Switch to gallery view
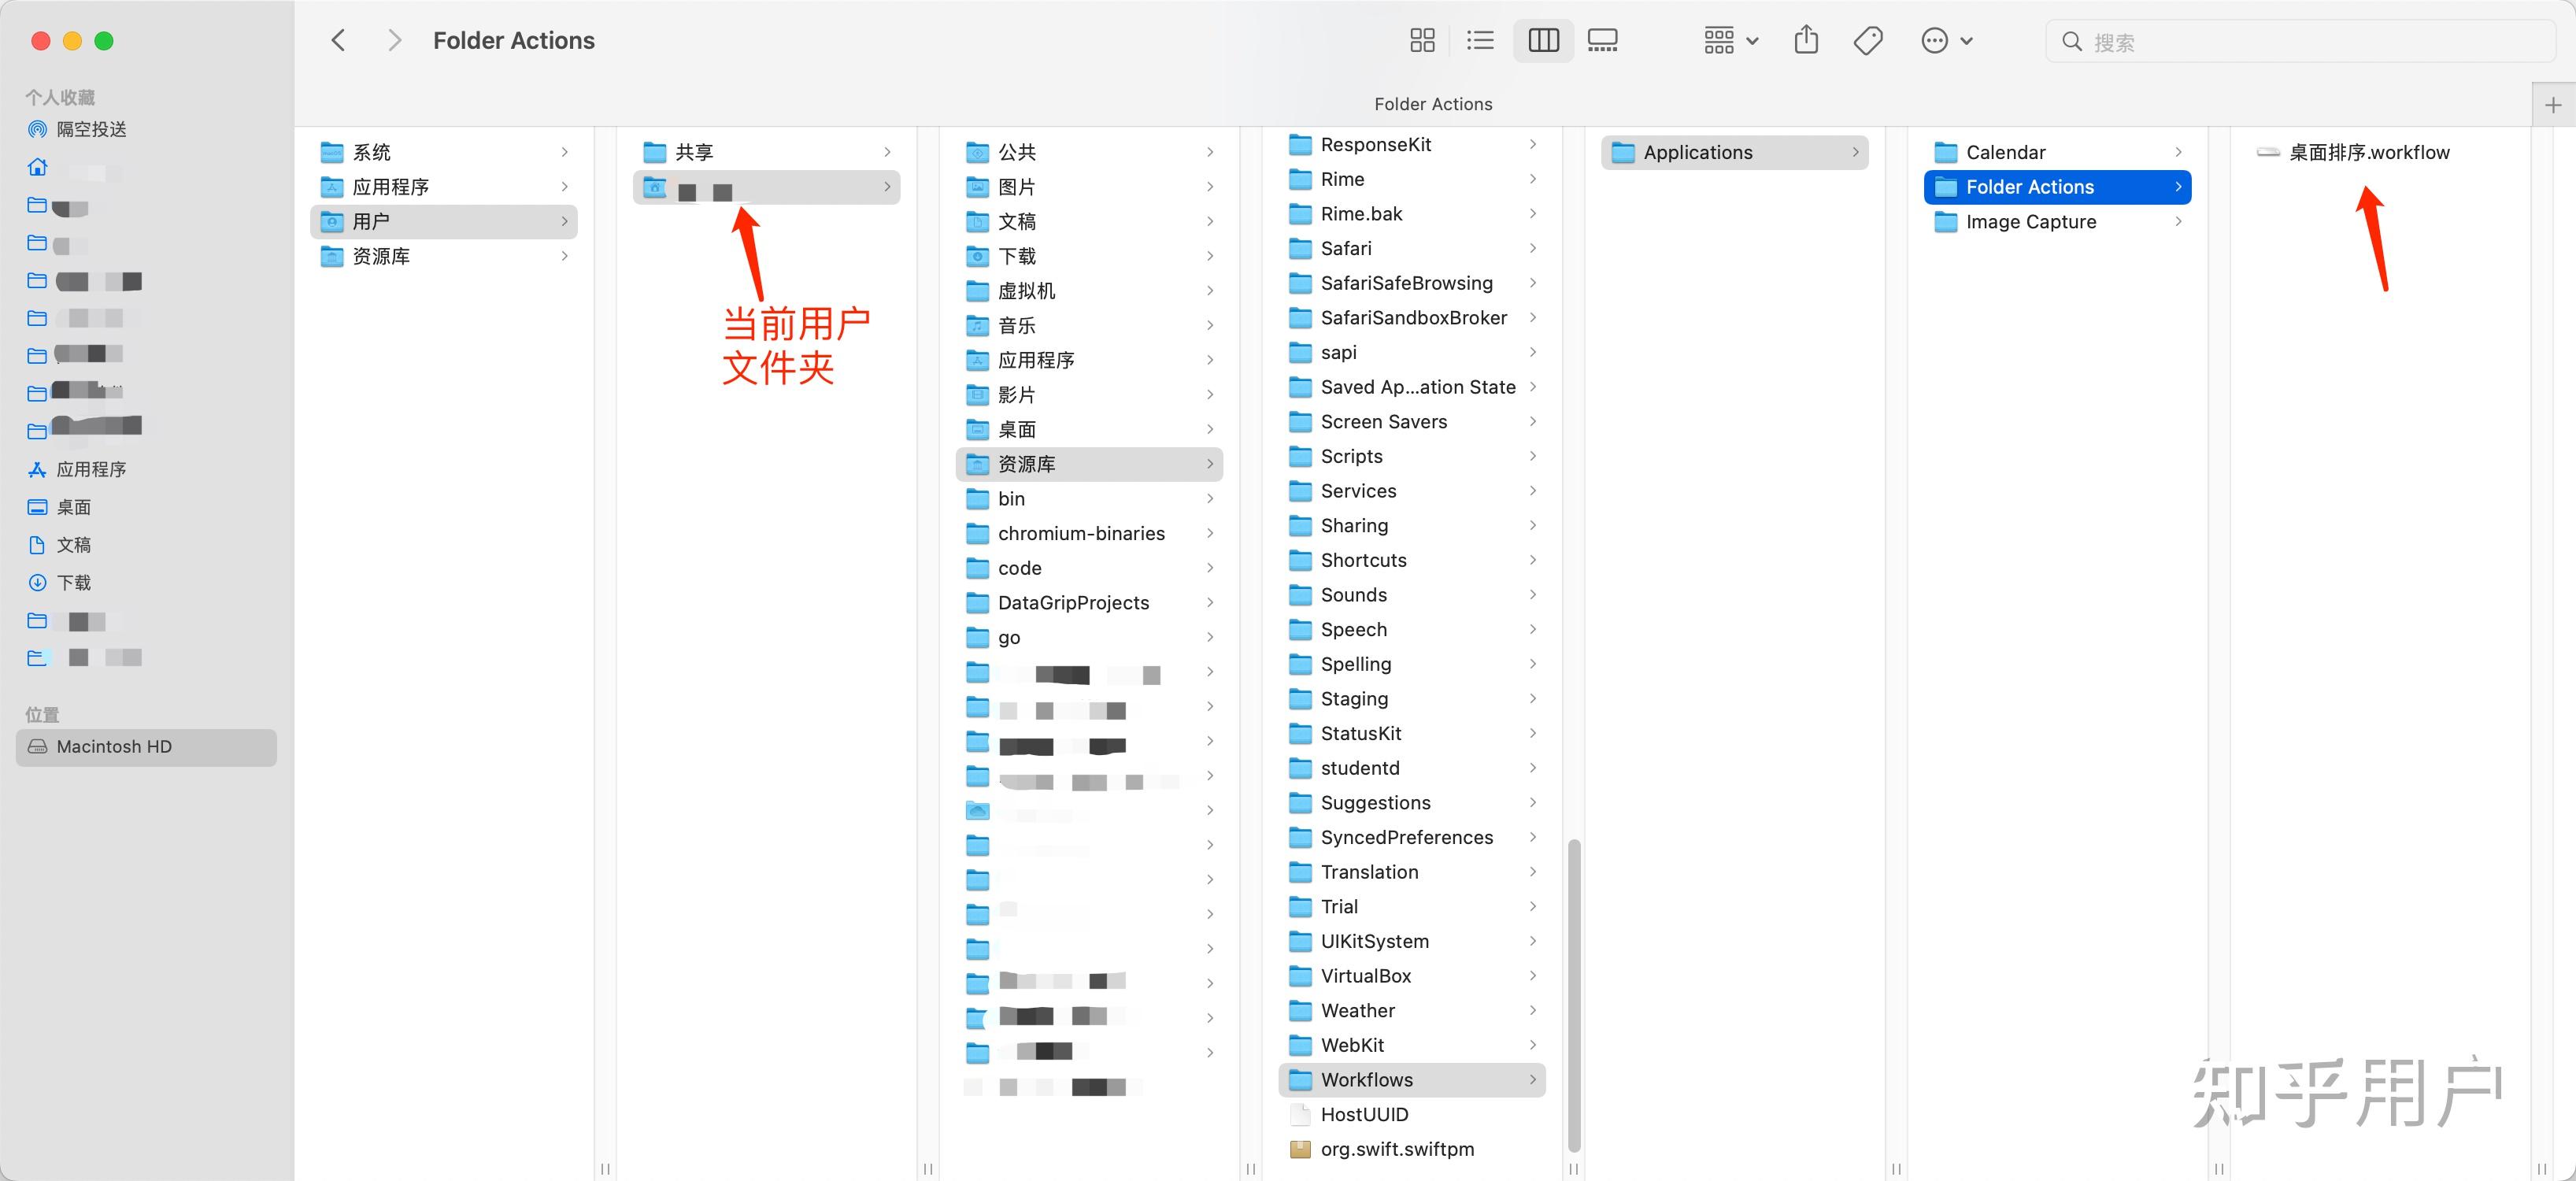The image size is (2576, 1181). coord(1602,41)
